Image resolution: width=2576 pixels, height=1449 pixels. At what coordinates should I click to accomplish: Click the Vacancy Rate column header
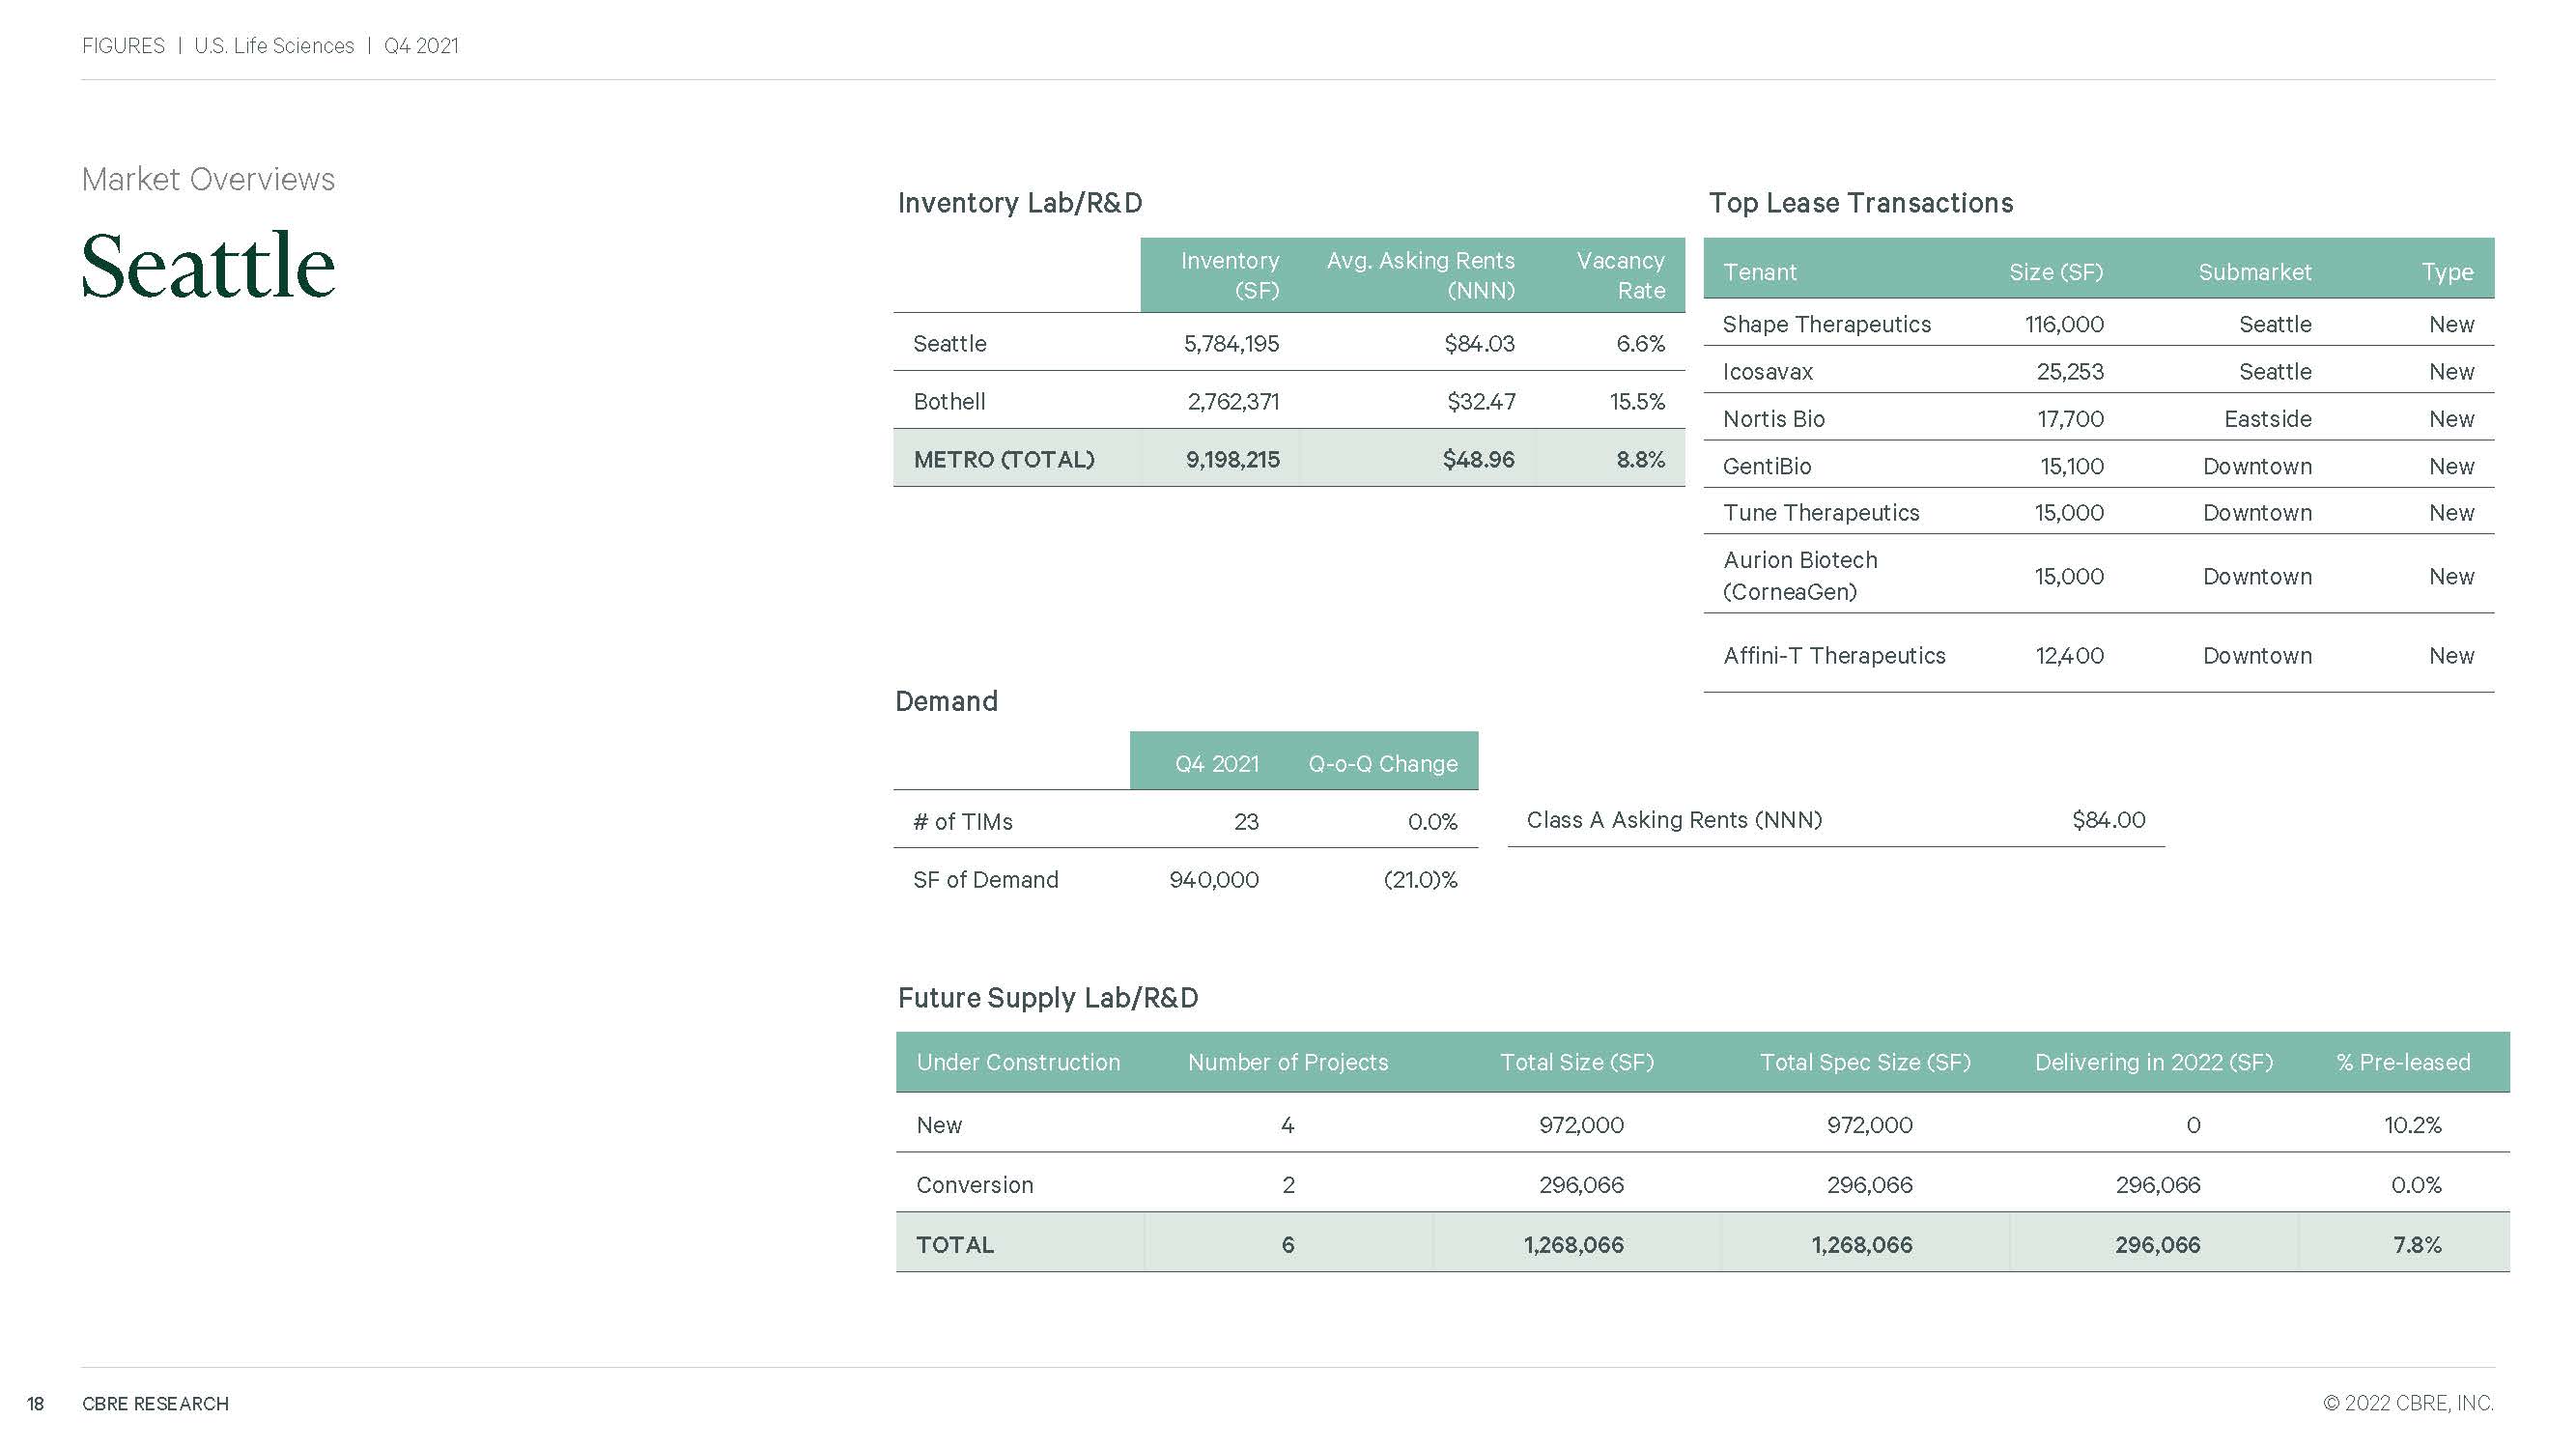tap(1620, 275)
